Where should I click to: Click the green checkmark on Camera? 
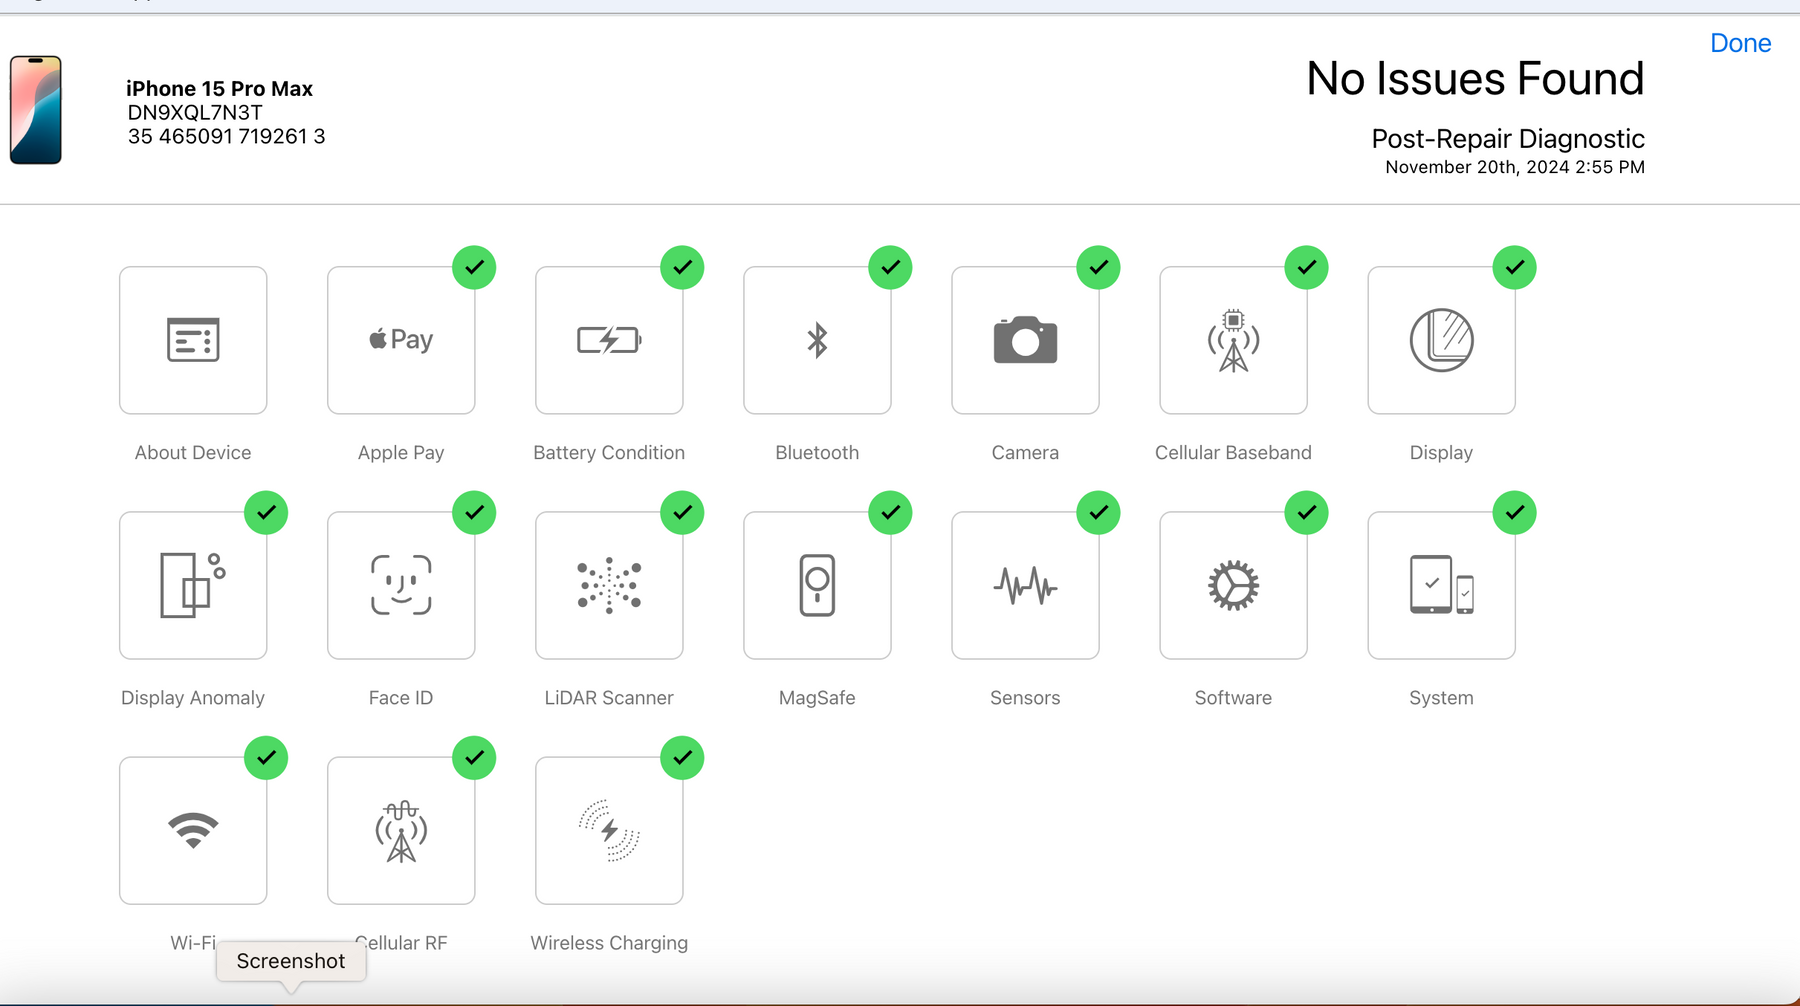coord(1098,267)
